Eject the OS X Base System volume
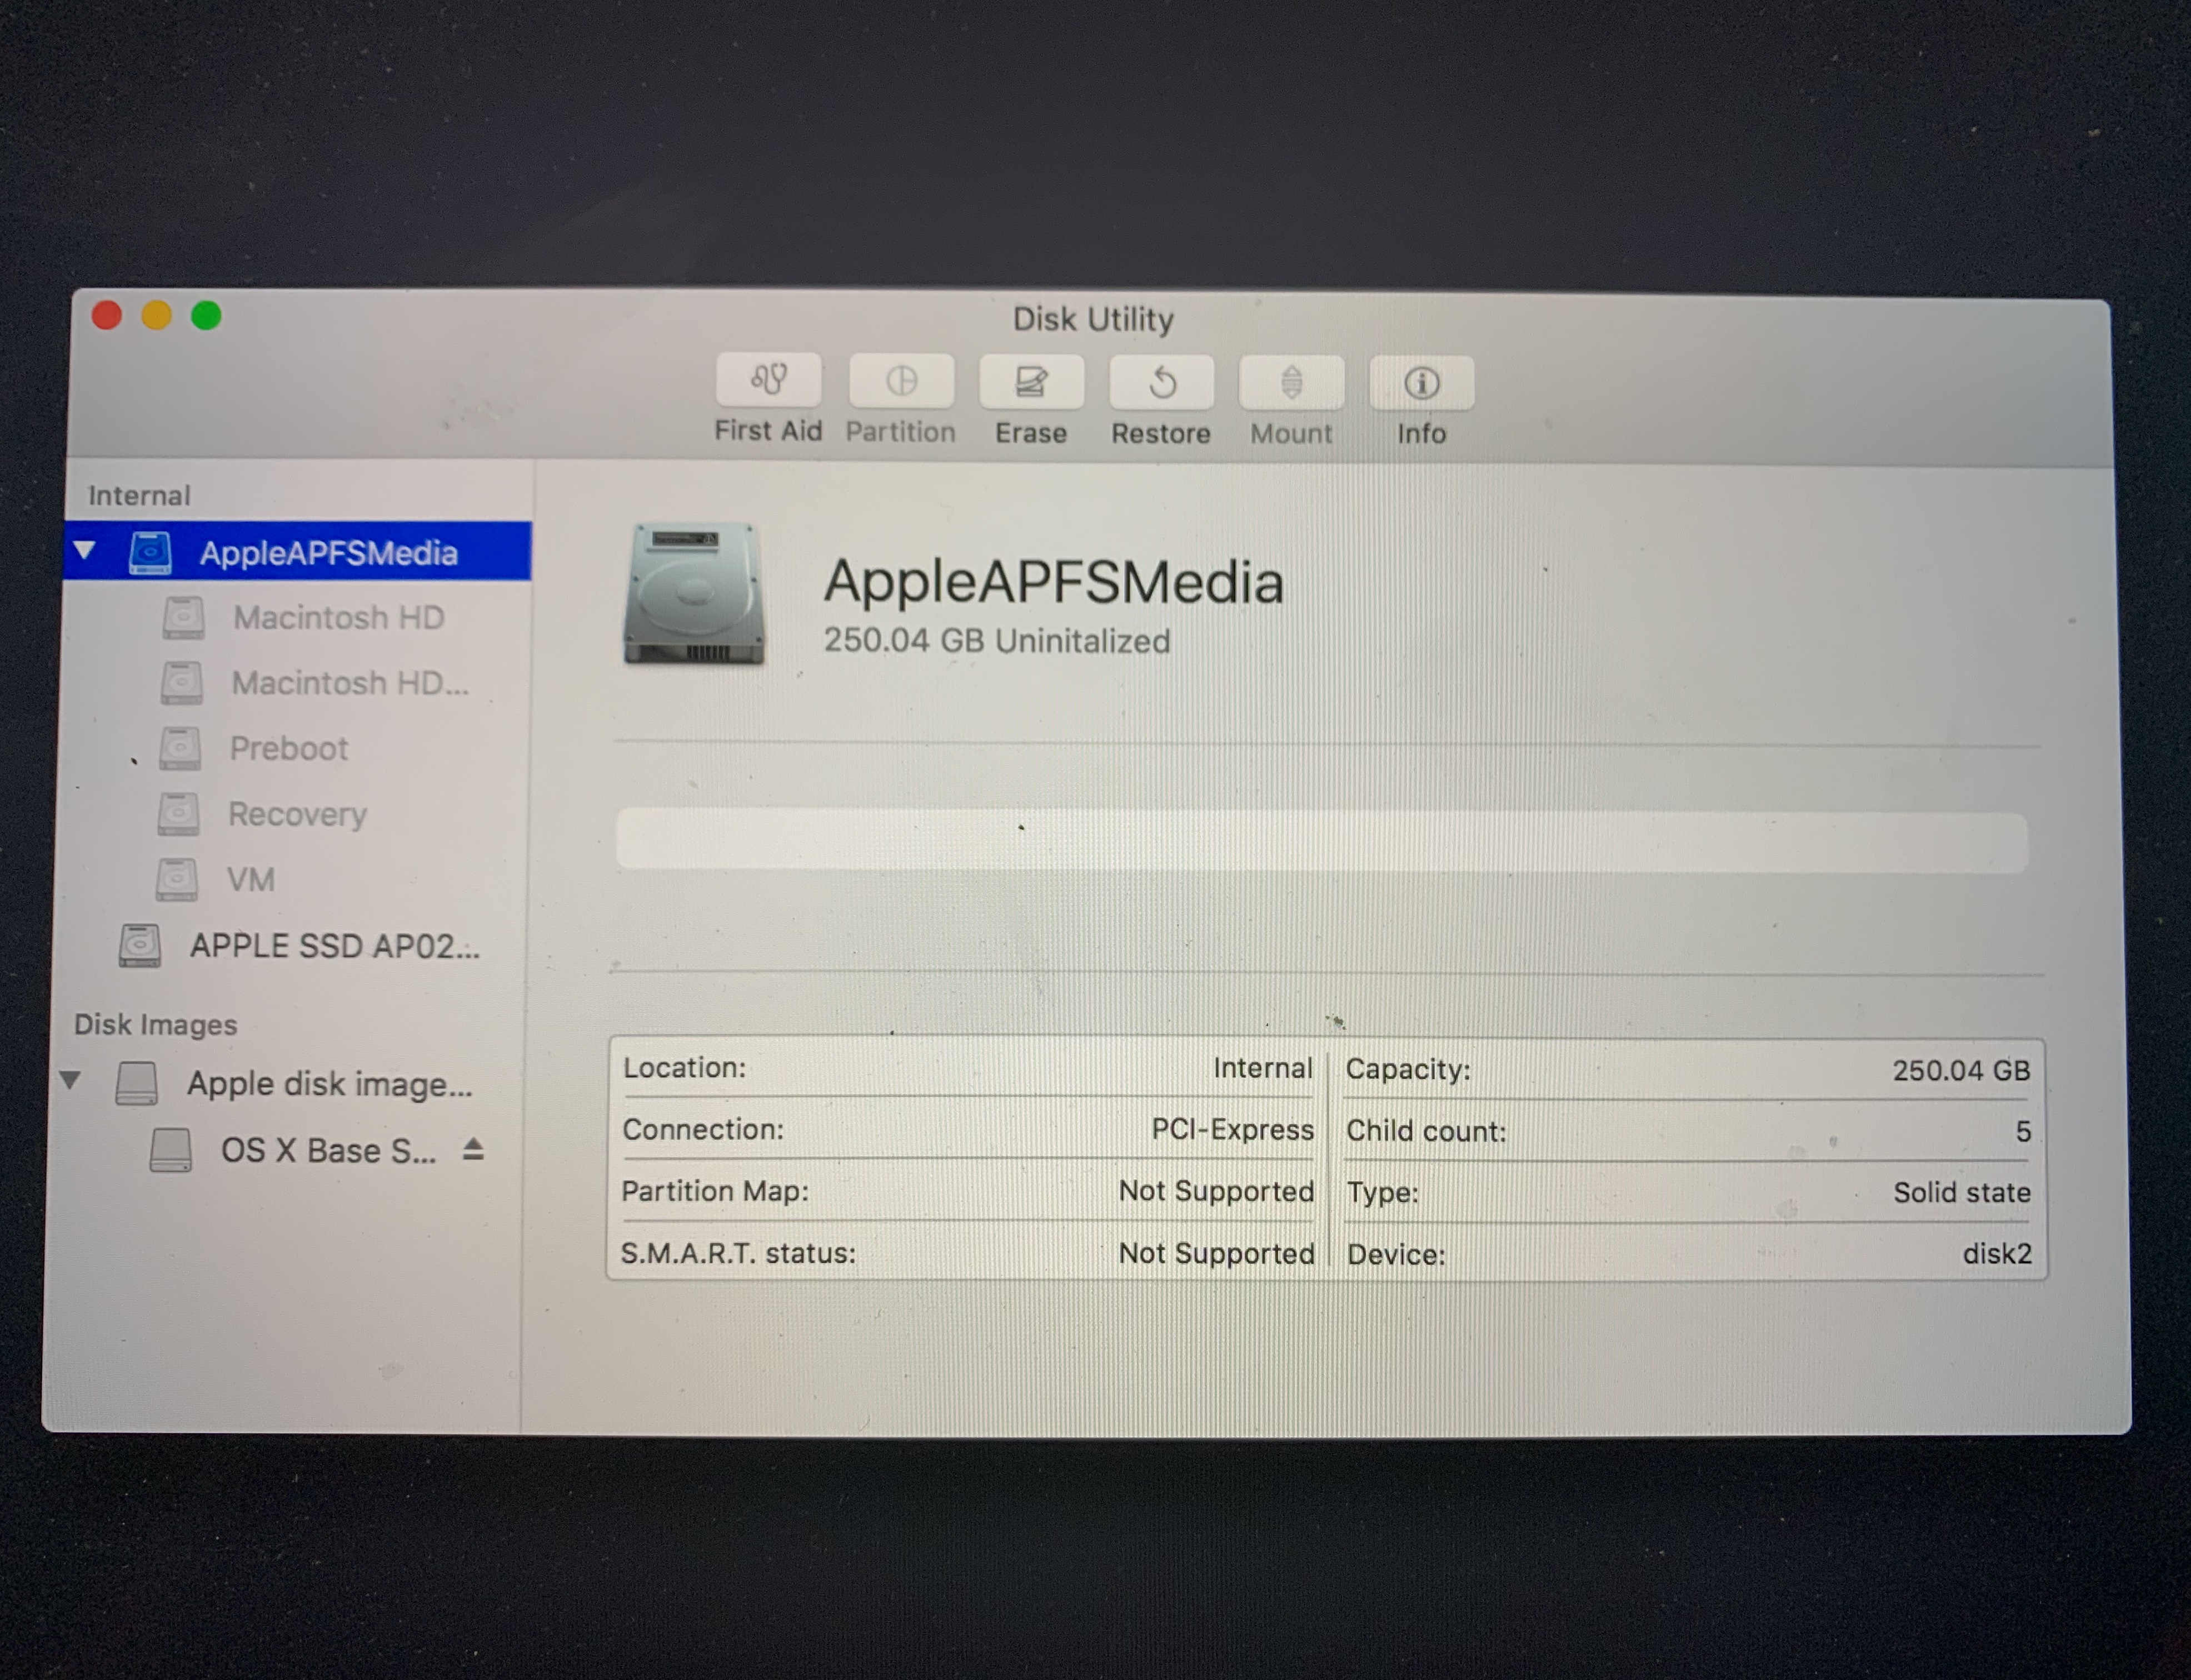 coord(473,1150)
